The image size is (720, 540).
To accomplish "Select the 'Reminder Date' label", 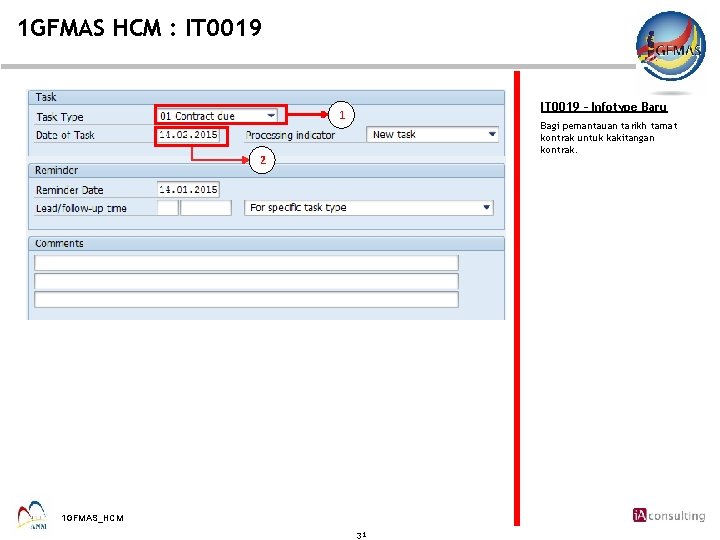I will pos(69,190).
